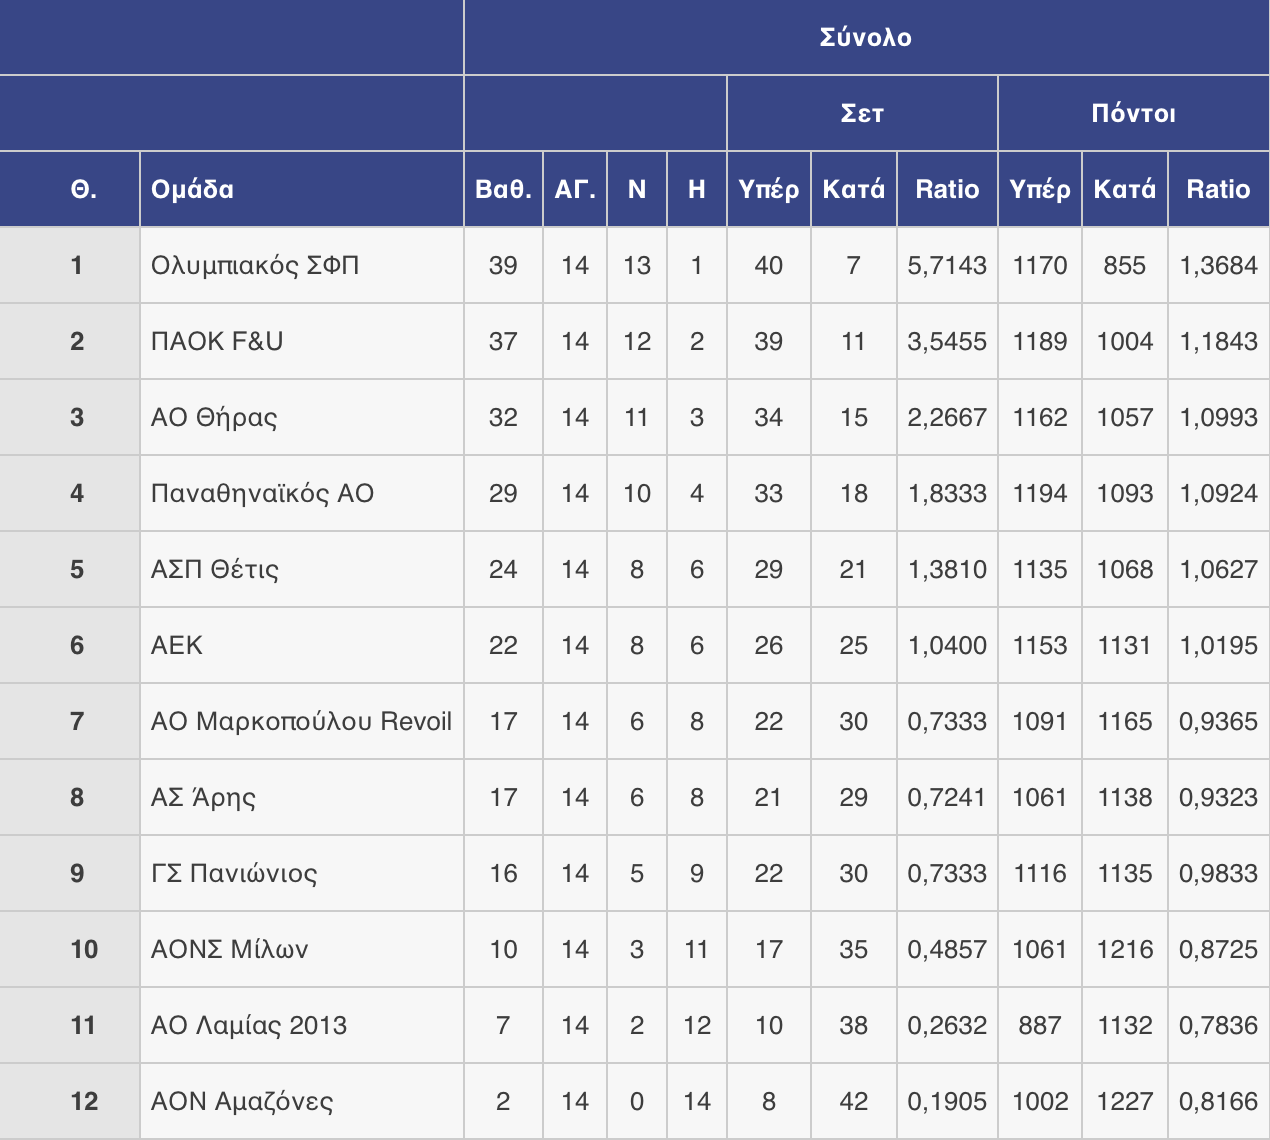
Task: Click points ratio 1,0924
Action: (1218, 493)
